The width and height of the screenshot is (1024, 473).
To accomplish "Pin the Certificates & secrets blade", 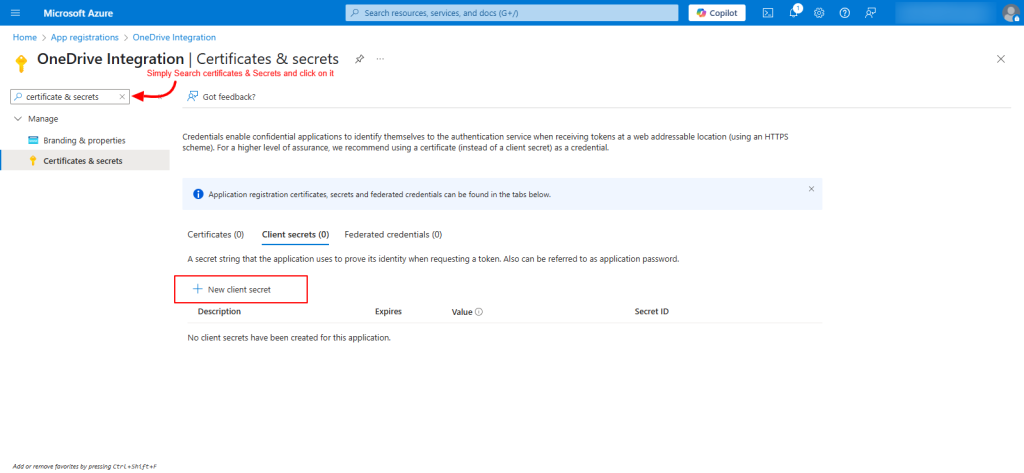I will [359, 59].
